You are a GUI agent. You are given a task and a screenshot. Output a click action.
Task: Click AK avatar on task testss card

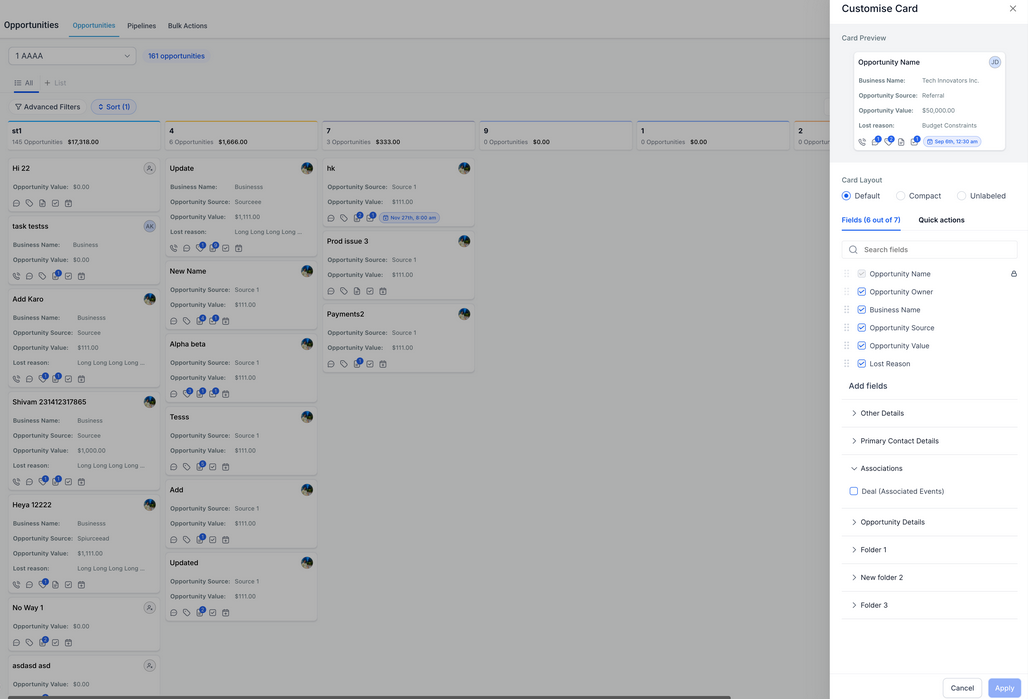click(149, 226)
